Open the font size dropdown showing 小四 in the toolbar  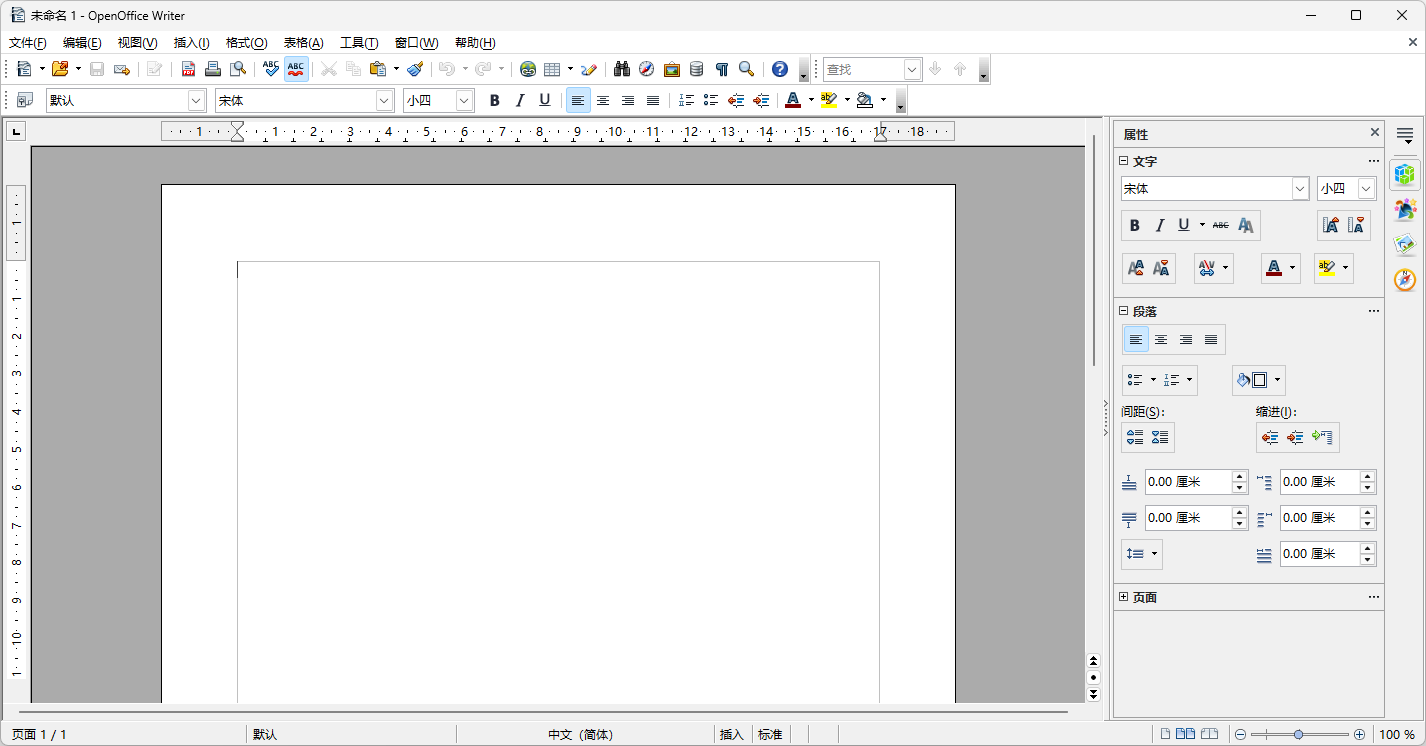[x=465, y=100]
